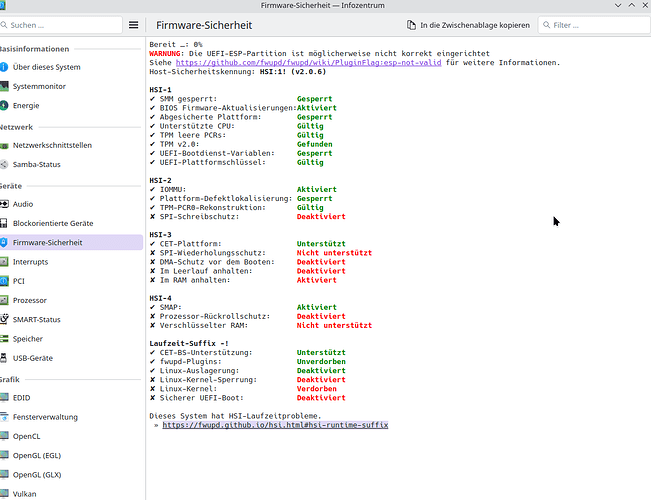Click the Netzwerkschnittstellen icon
This screenshot has width=651, height=500.
point(4,145)
